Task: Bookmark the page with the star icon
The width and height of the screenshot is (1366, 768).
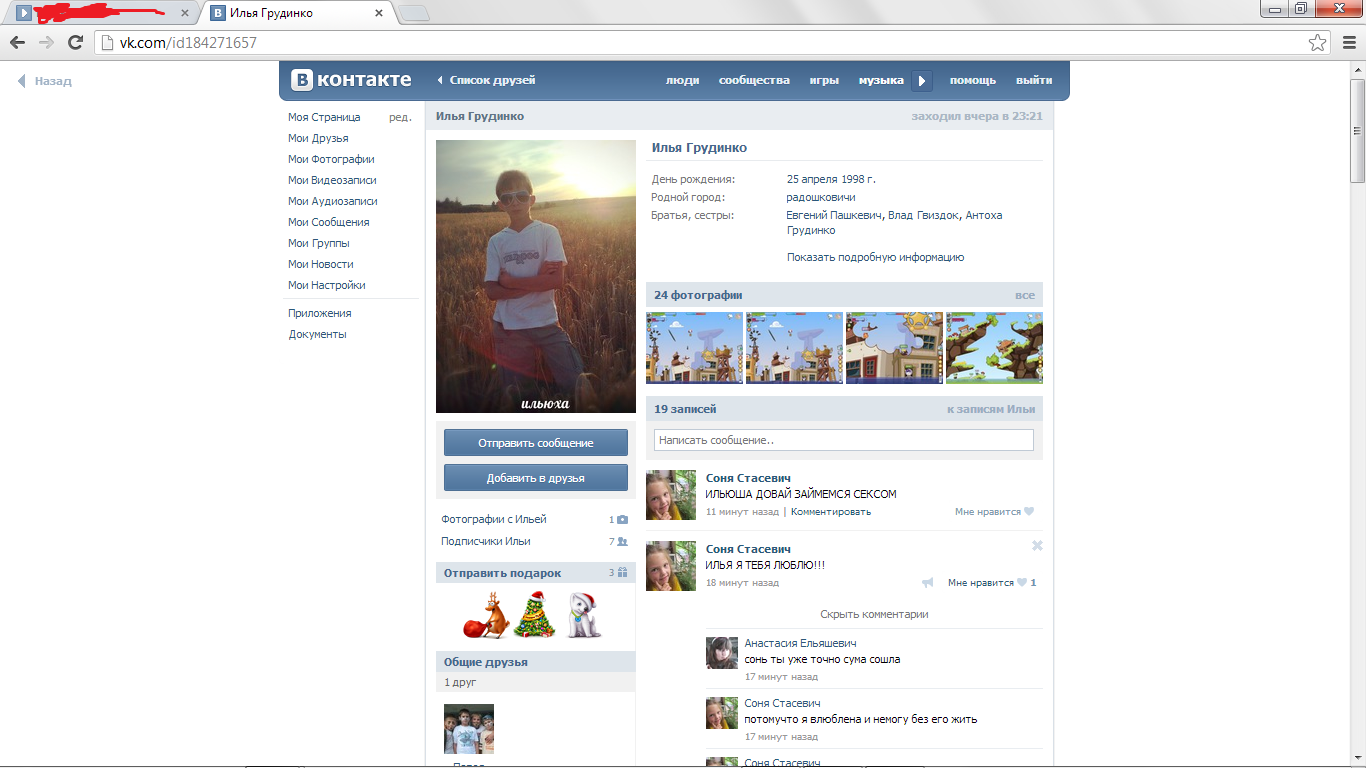Action: tap(1318, 42)
